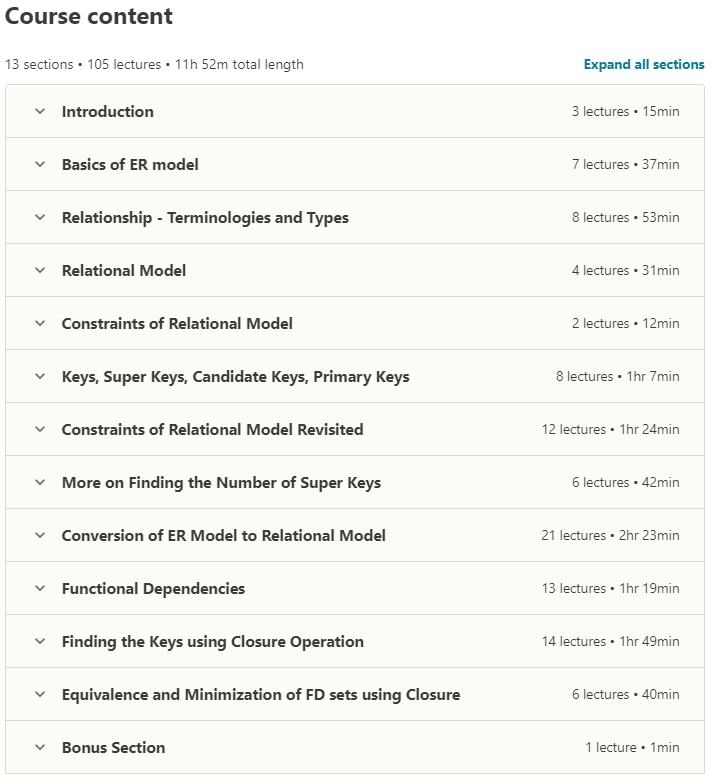
Task: Click the '14 lectures • 1hr 49min' label
Action: [610, 642]
